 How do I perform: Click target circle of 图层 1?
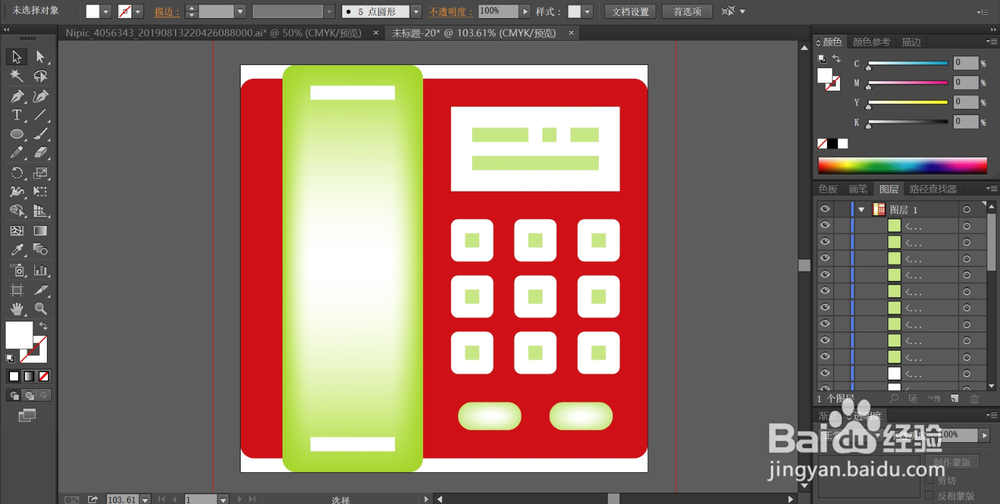[x=967, y=209]
